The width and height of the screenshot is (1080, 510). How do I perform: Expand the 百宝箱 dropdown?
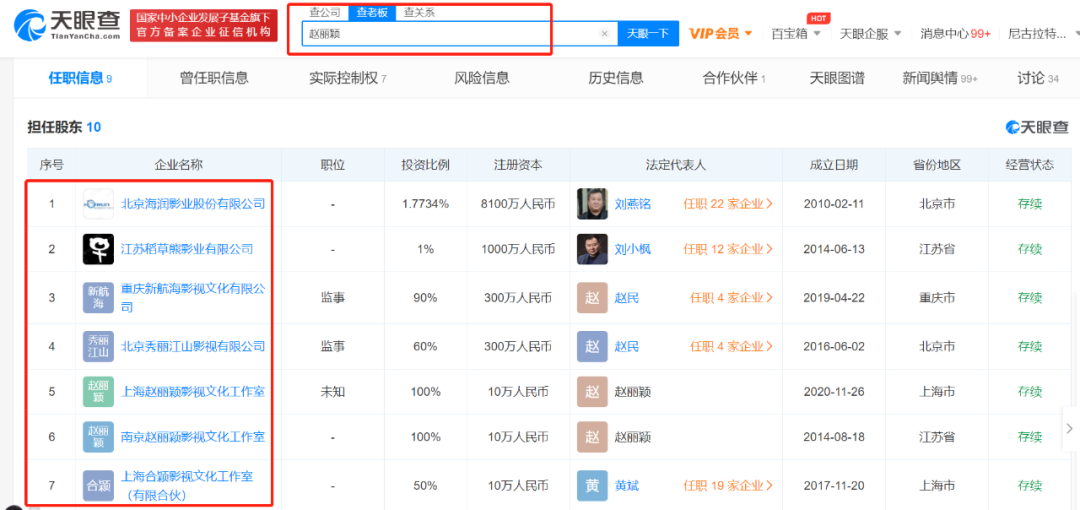pos(796,34)
